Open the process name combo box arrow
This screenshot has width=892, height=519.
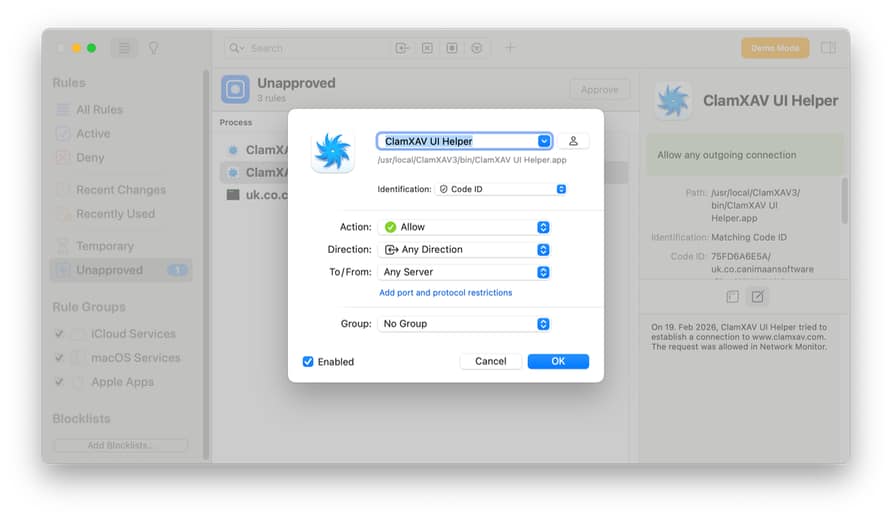coord(544,141)
